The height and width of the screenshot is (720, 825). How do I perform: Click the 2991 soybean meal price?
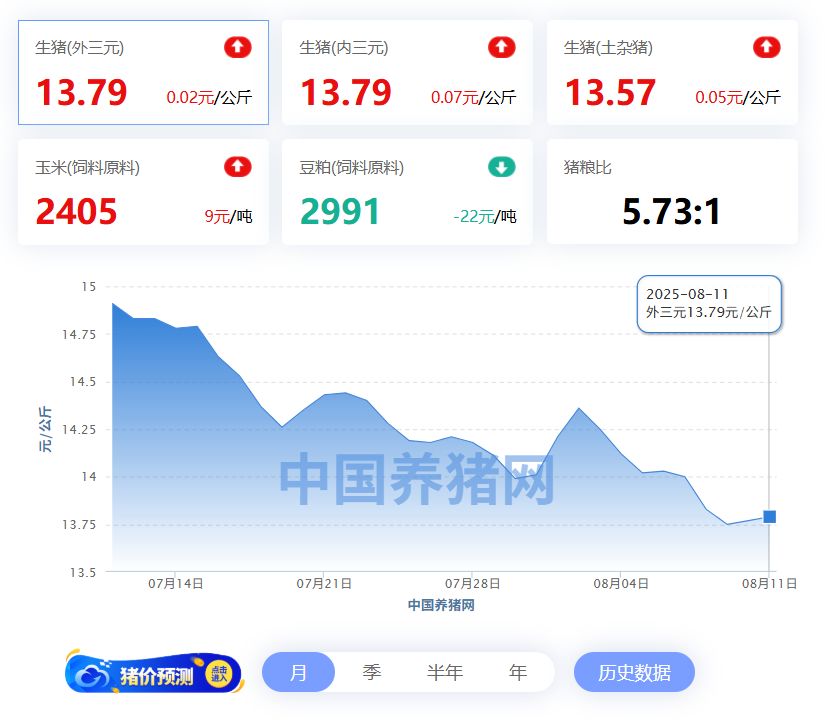pyautogui.click(x=340, y=212)
